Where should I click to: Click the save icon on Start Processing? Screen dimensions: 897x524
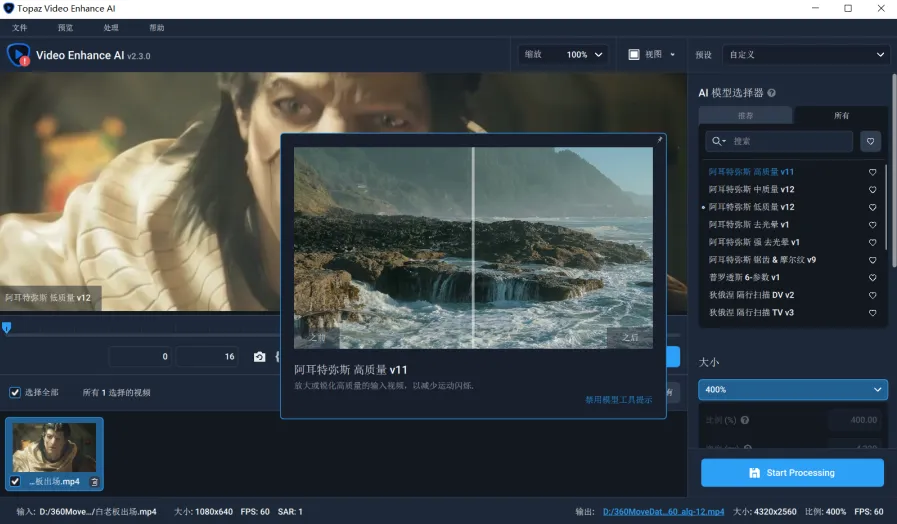pos(755,473)
